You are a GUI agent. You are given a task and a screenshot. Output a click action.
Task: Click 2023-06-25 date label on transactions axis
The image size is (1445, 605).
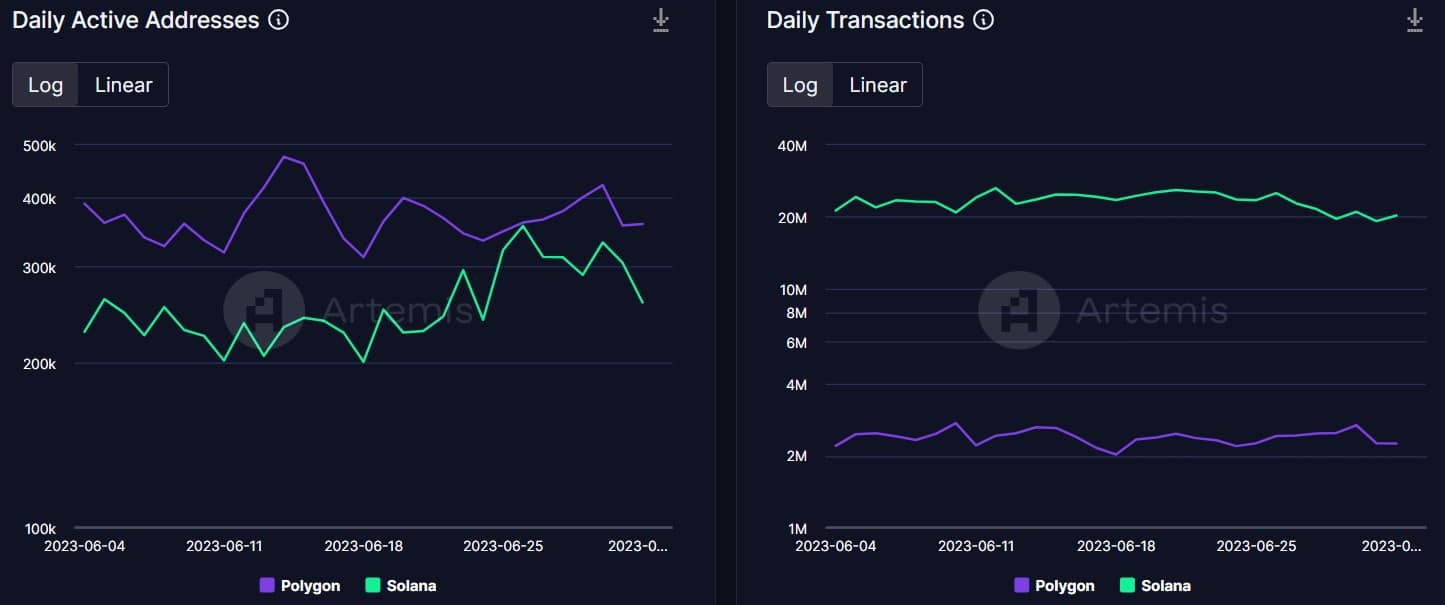pyautogui.click(x=1256, y=546)
